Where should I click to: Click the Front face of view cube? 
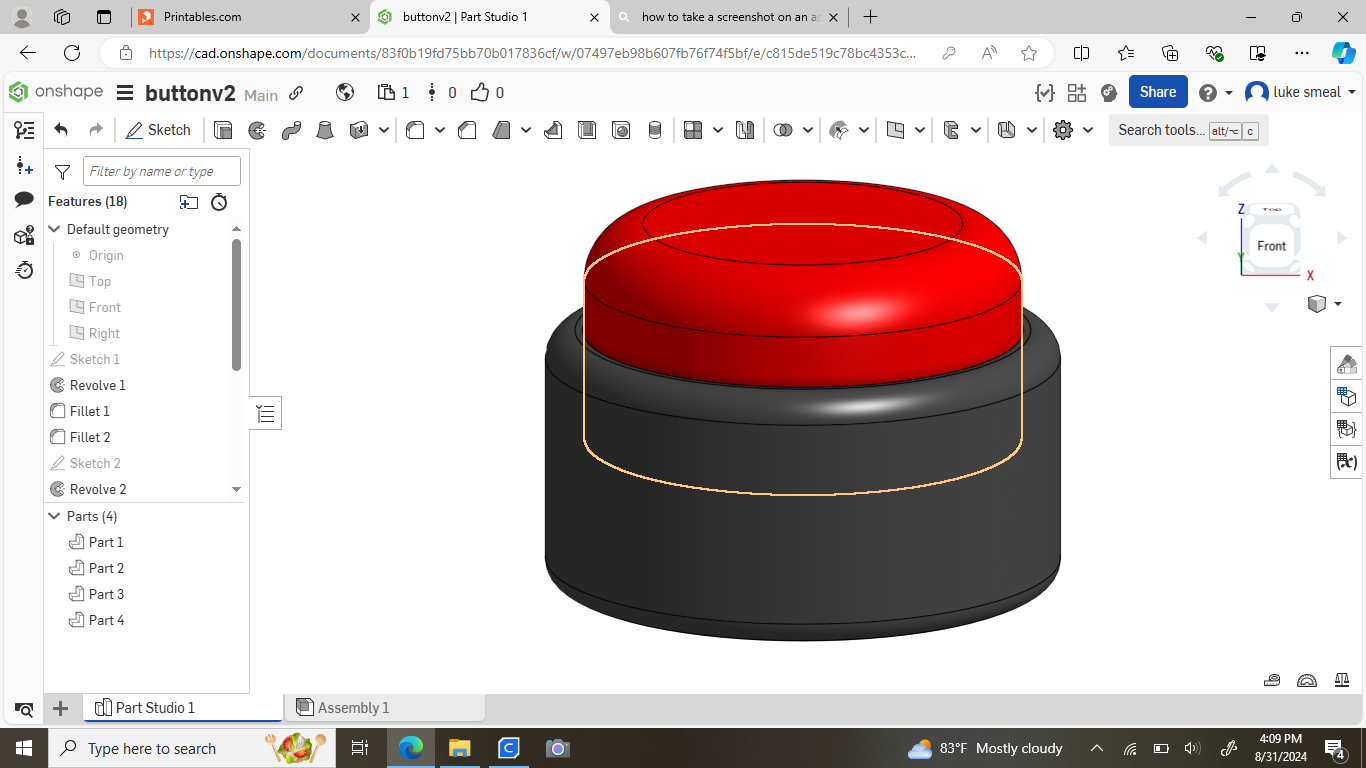click(x=1271, y=246)
